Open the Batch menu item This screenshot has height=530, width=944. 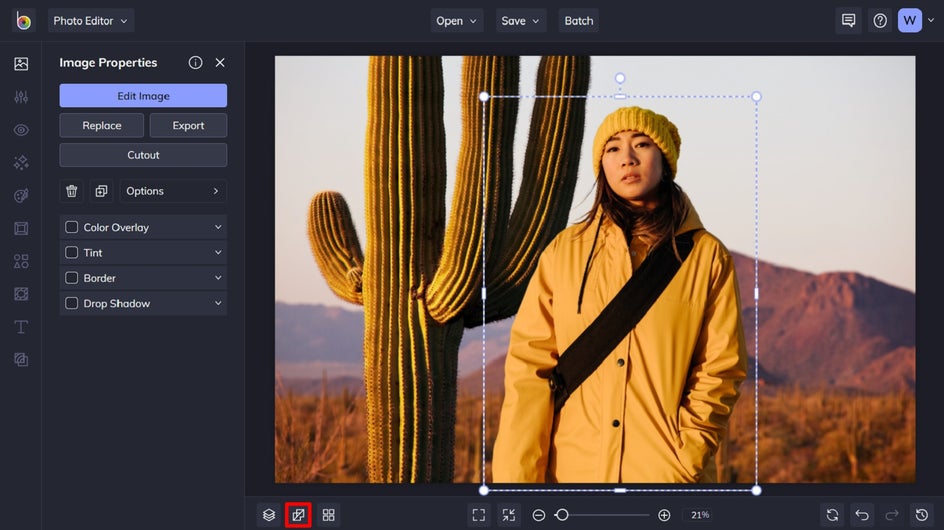coord(579,21)
